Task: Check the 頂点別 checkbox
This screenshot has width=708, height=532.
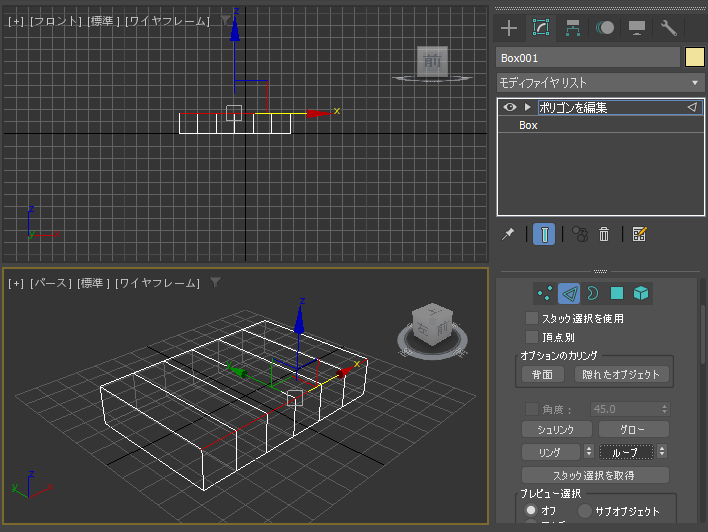Action: point(532,337)
